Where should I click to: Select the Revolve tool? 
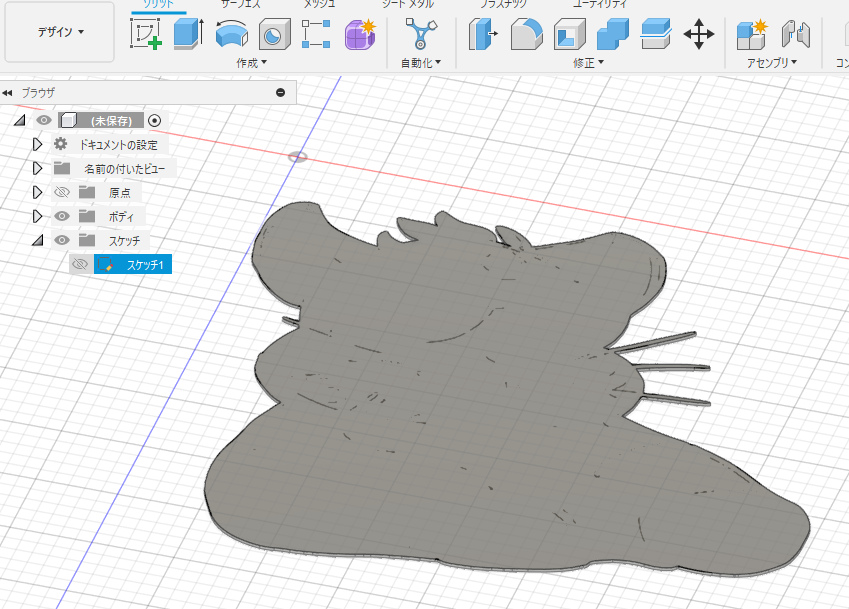(232, 34)
